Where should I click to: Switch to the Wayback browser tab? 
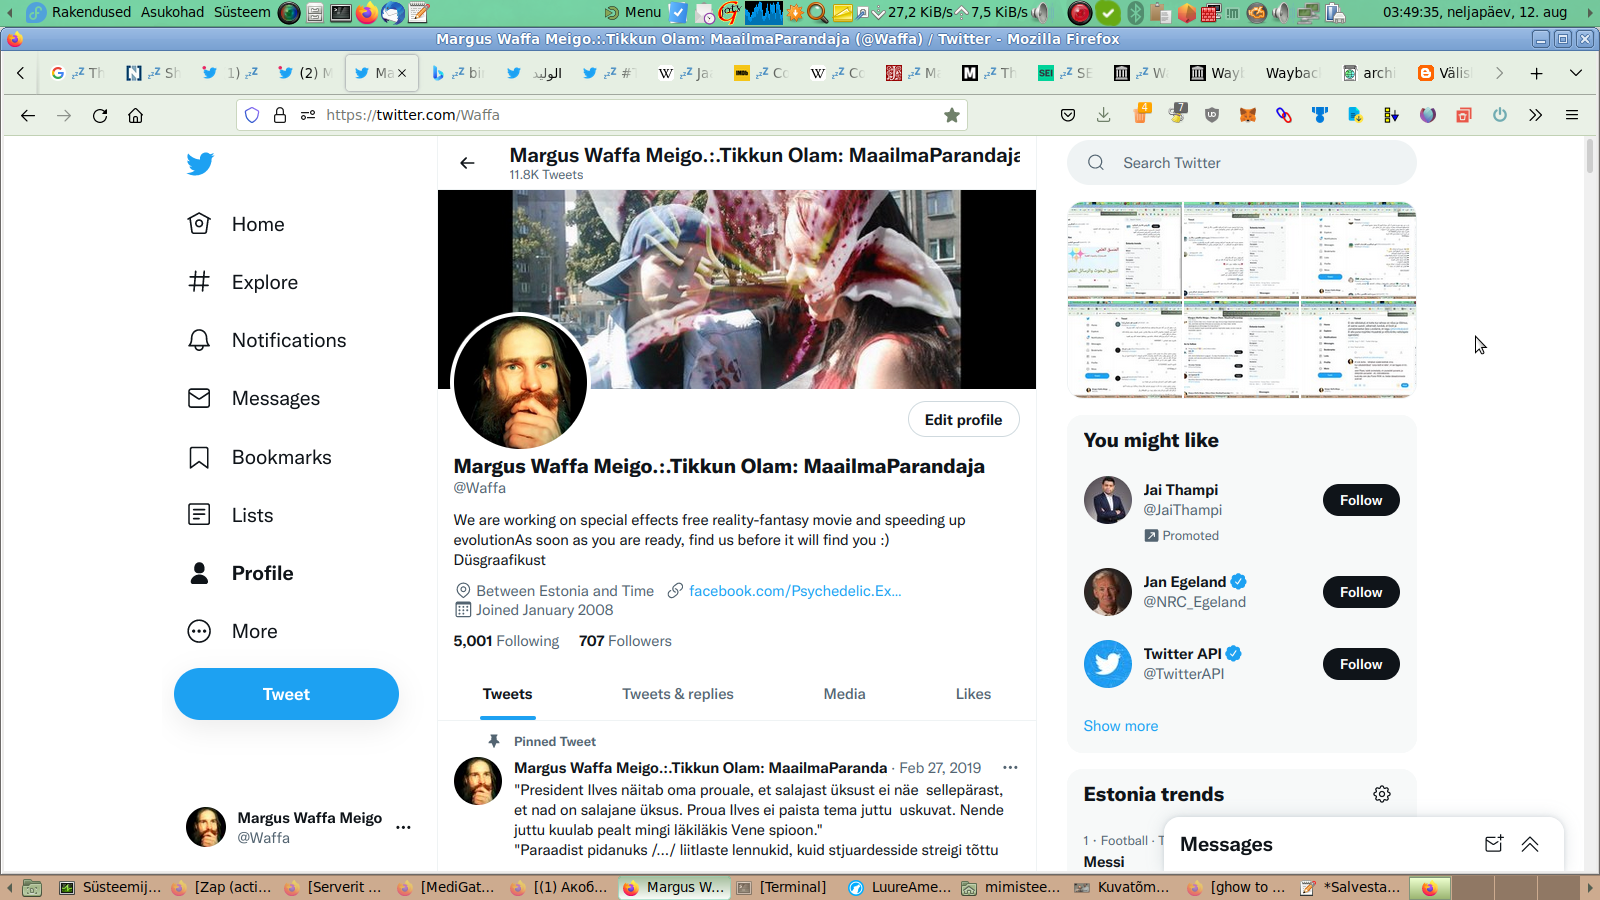coord(1293,73)
